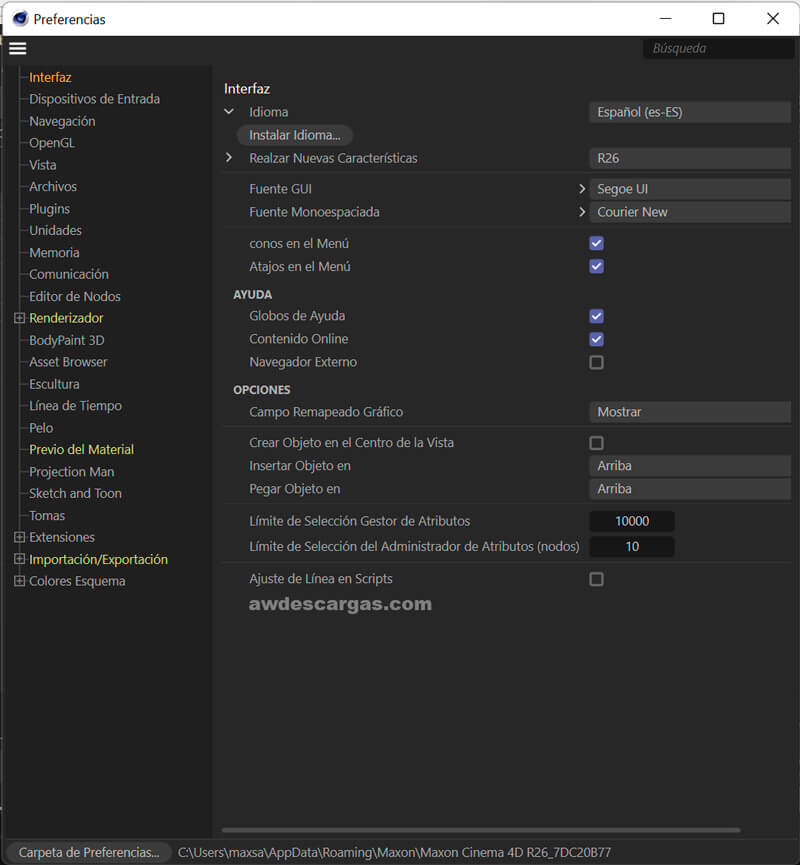The height and width of the screenshot is (865, 800).
Task: Open Vista preferences
Action: point(42,165)
